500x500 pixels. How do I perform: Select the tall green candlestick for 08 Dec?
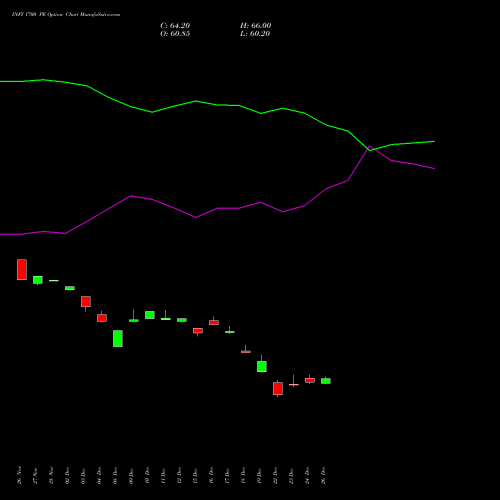(x=118, y=339)
